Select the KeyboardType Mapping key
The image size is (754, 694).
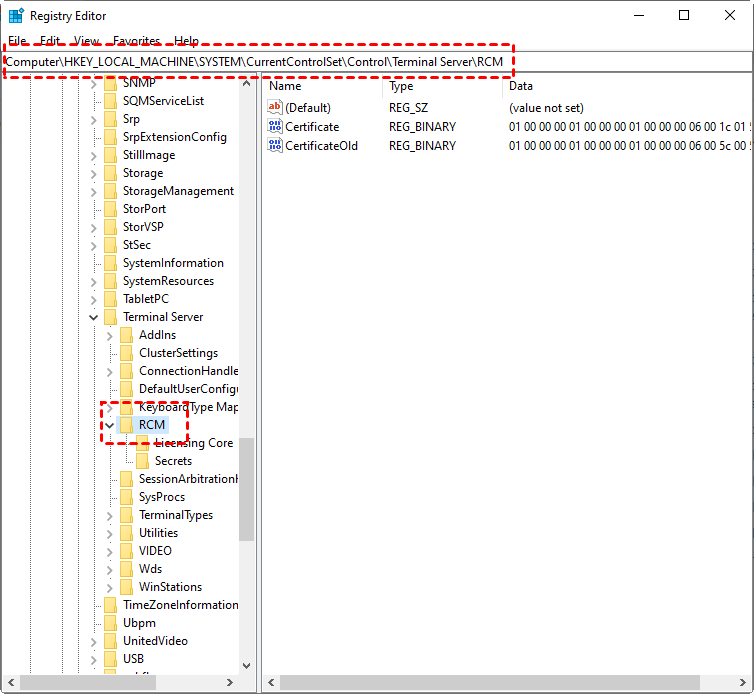tap(188, 407)
